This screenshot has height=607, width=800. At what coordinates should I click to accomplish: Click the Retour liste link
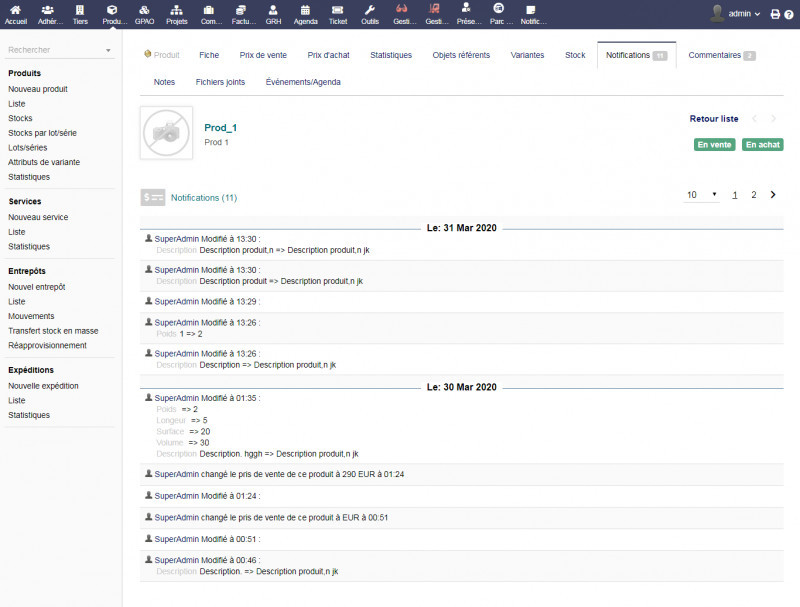click(x=714, y=119)
